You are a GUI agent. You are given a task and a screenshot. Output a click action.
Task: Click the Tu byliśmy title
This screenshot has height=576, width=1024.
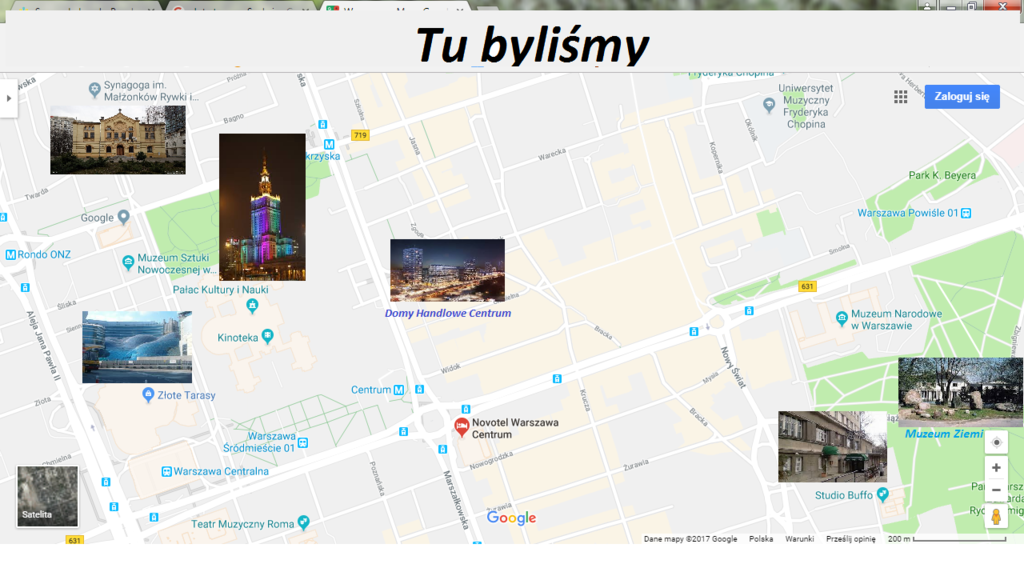532,45
